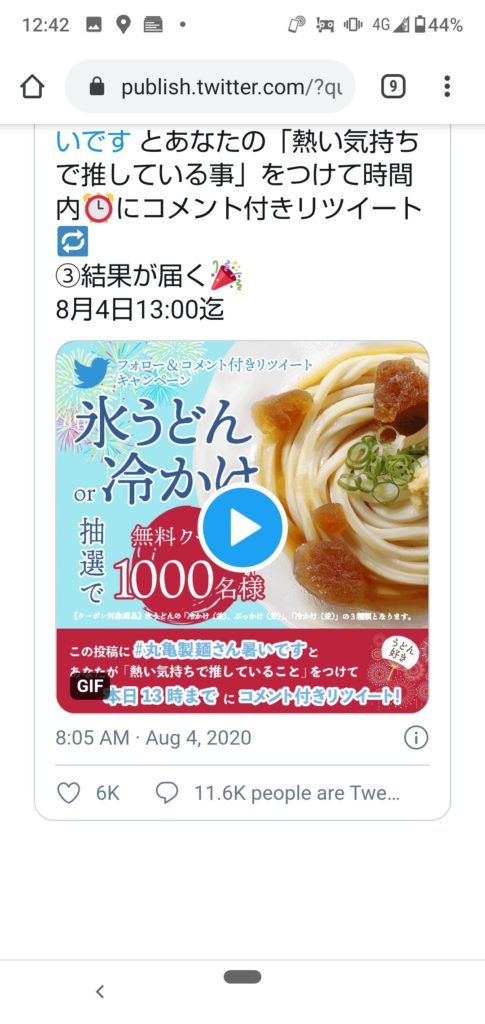The image size is (485, 1024).
Task: Open the 8:05 AM · Aug 4, 2020 timestamp
Action: point(153,738)
